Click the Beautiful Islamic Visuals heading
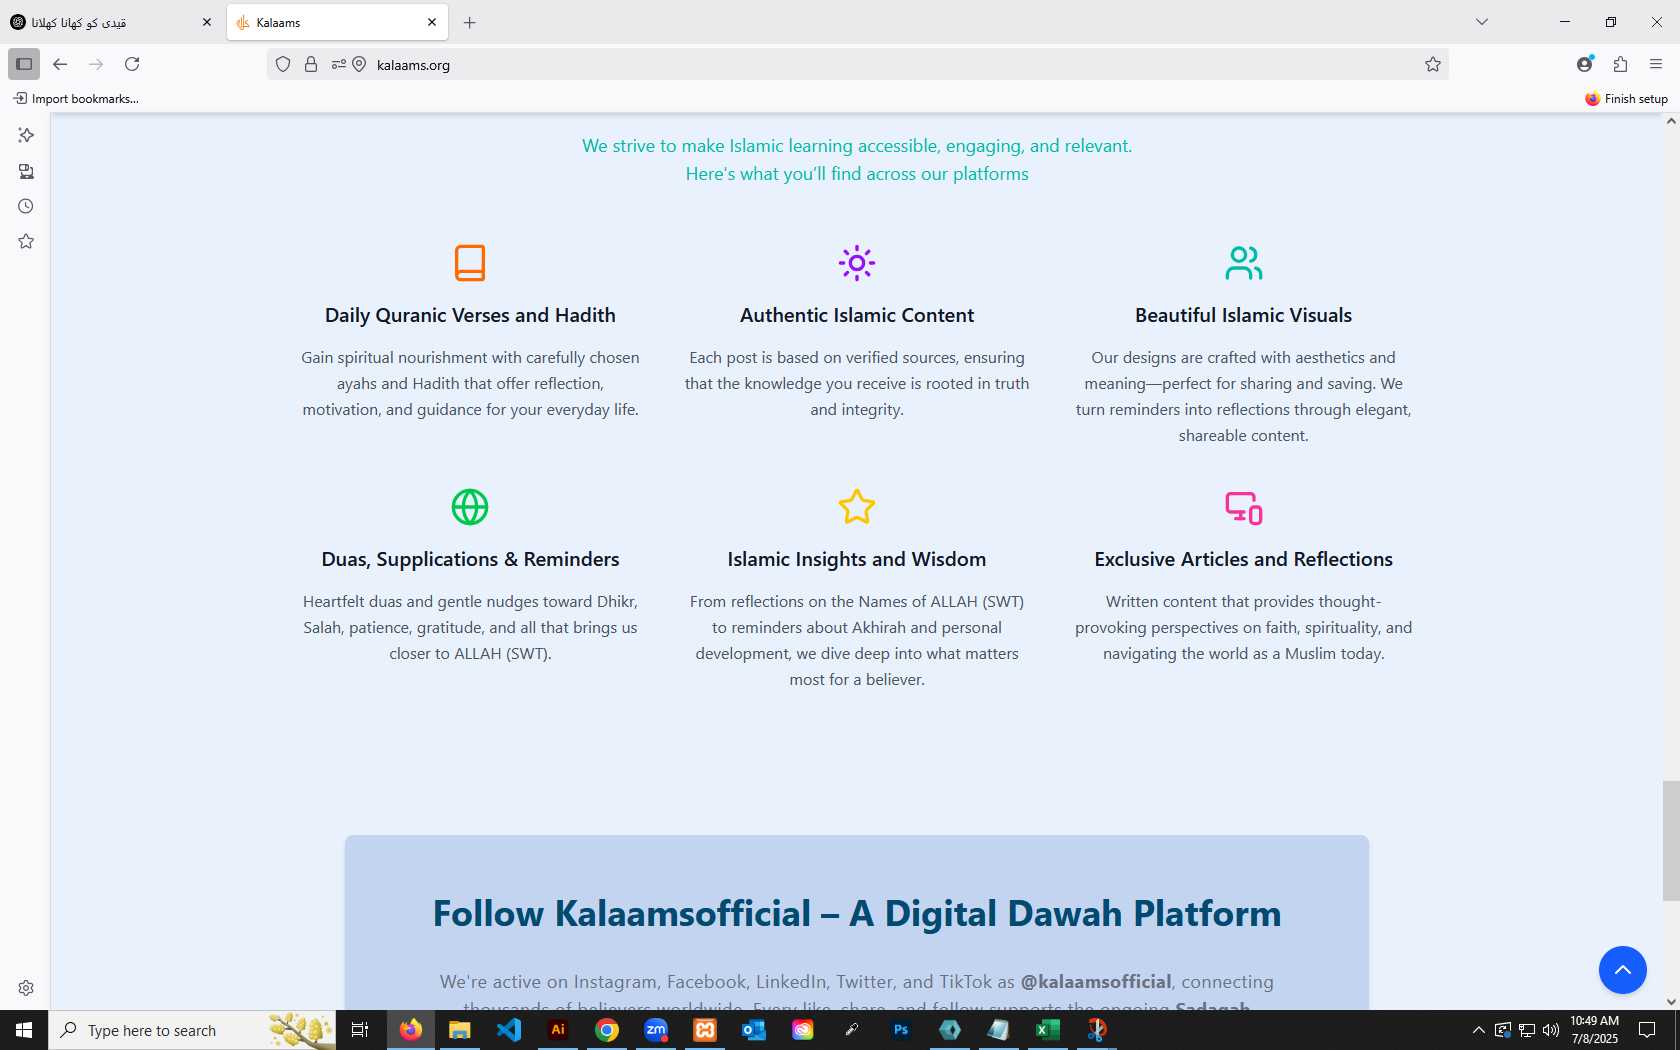 (x=1243, y=315)
